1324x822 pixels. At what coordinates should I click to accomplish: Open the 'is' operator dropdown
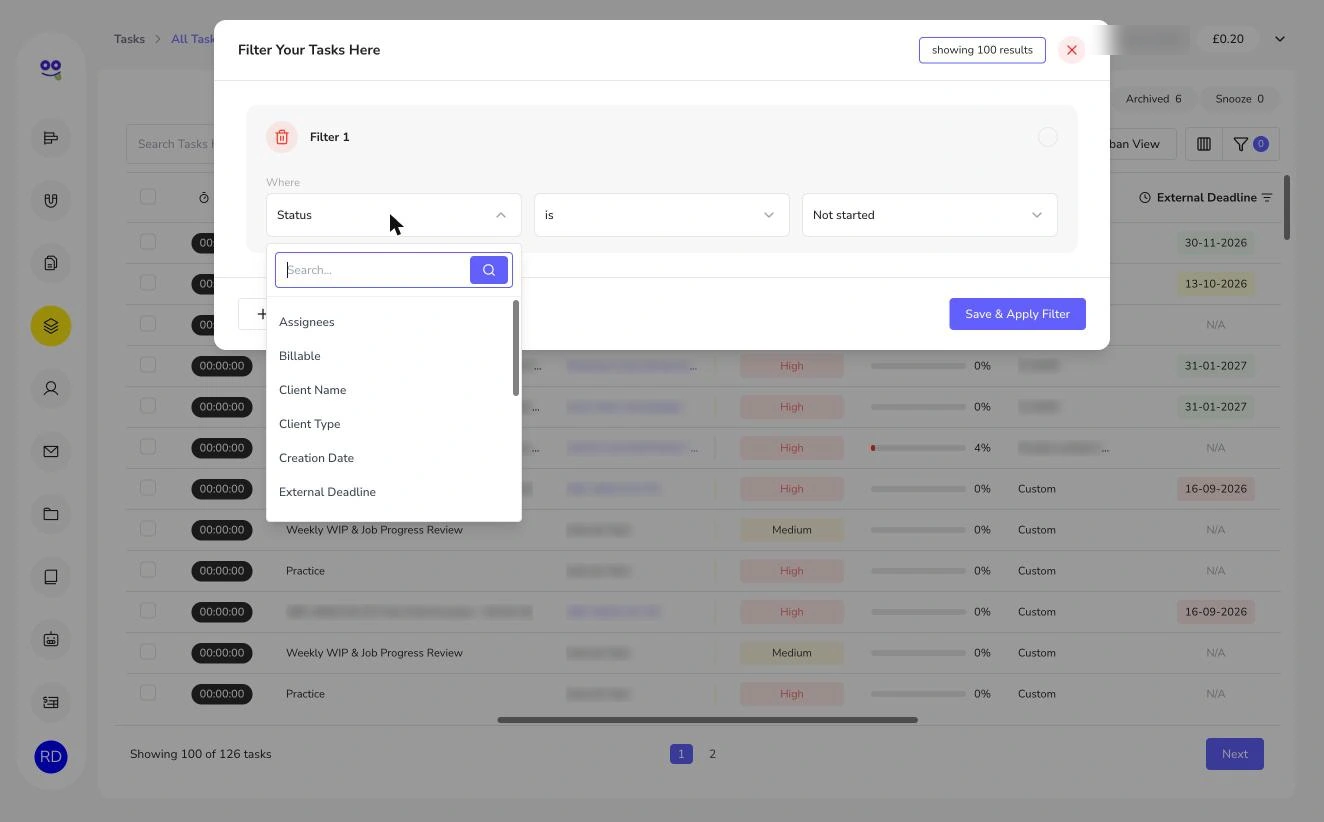point(662,215)
